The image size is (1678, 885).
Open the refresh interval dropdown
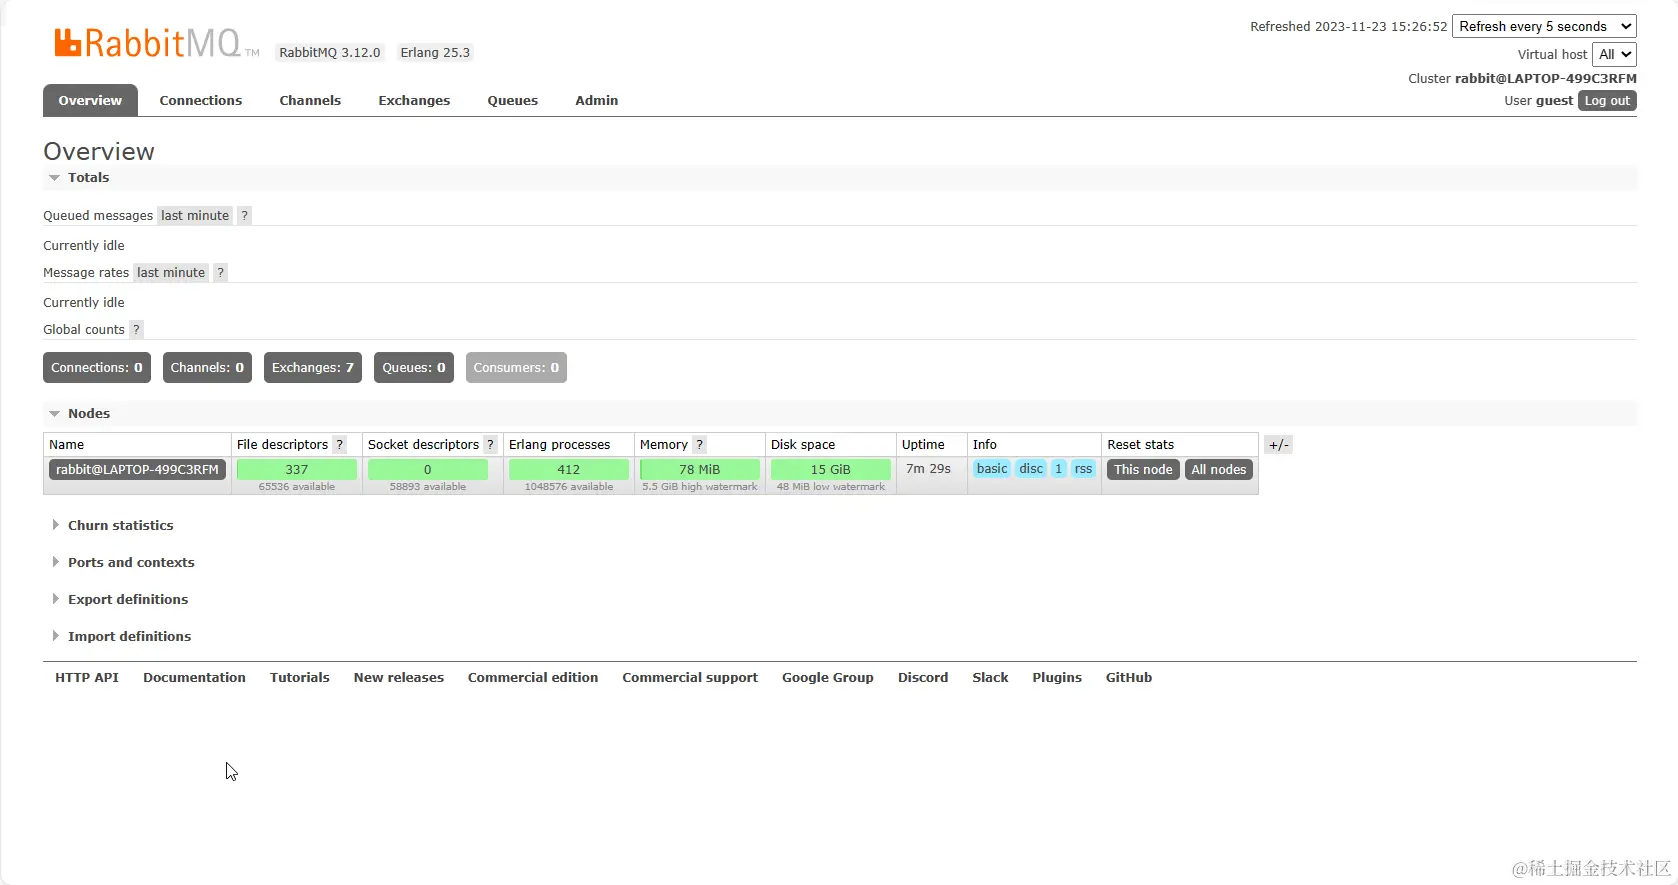(1544, 27)
